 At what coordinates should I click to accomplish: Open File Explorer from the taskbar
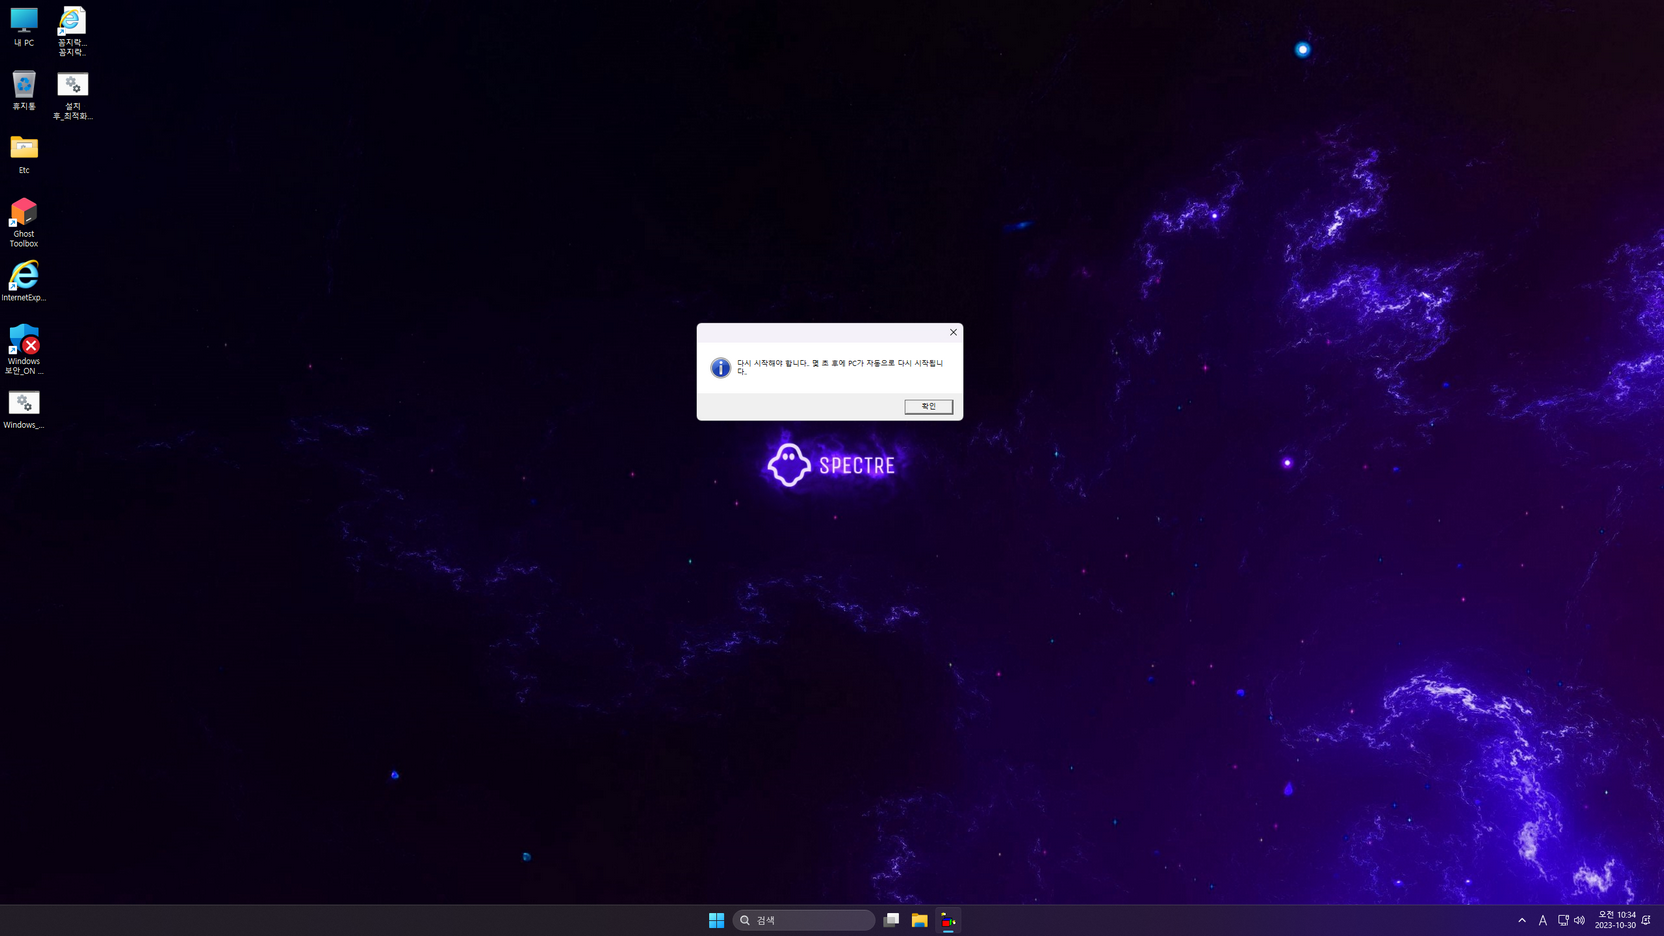coord(919,920)
